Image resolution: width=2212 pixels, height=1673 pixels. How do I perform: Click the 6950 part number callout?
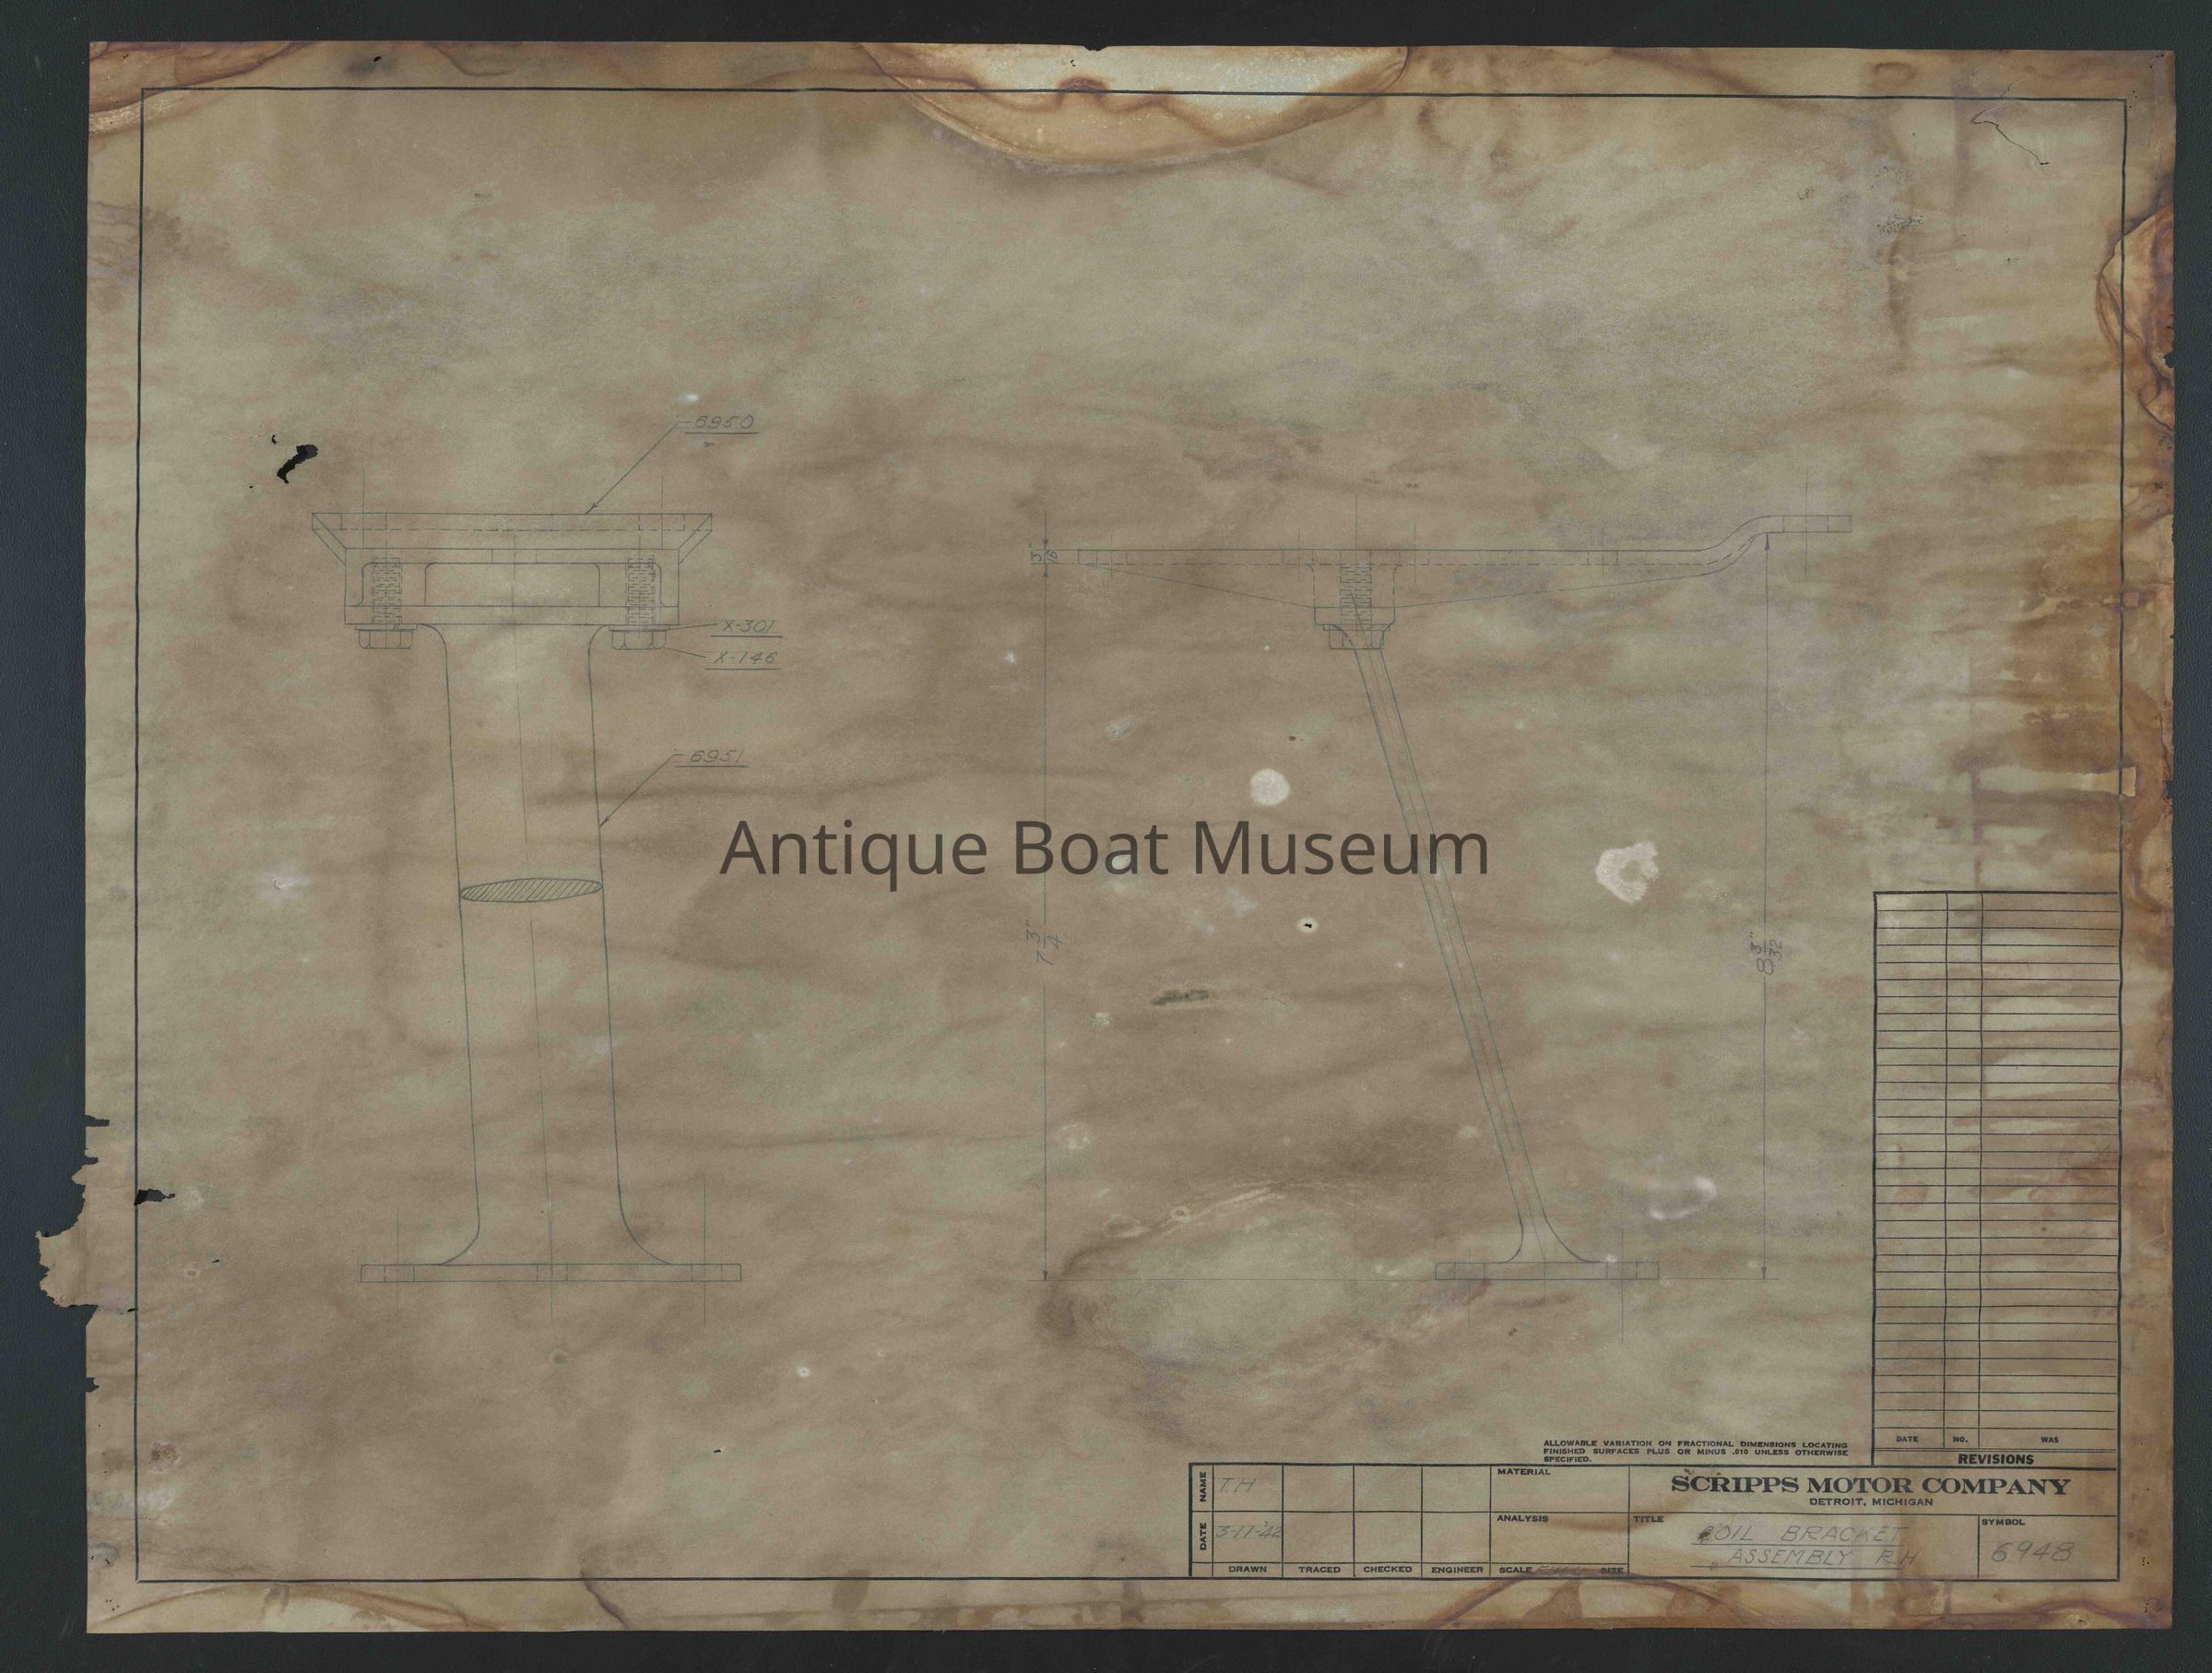pyautogui.click(x=724, y=425)
